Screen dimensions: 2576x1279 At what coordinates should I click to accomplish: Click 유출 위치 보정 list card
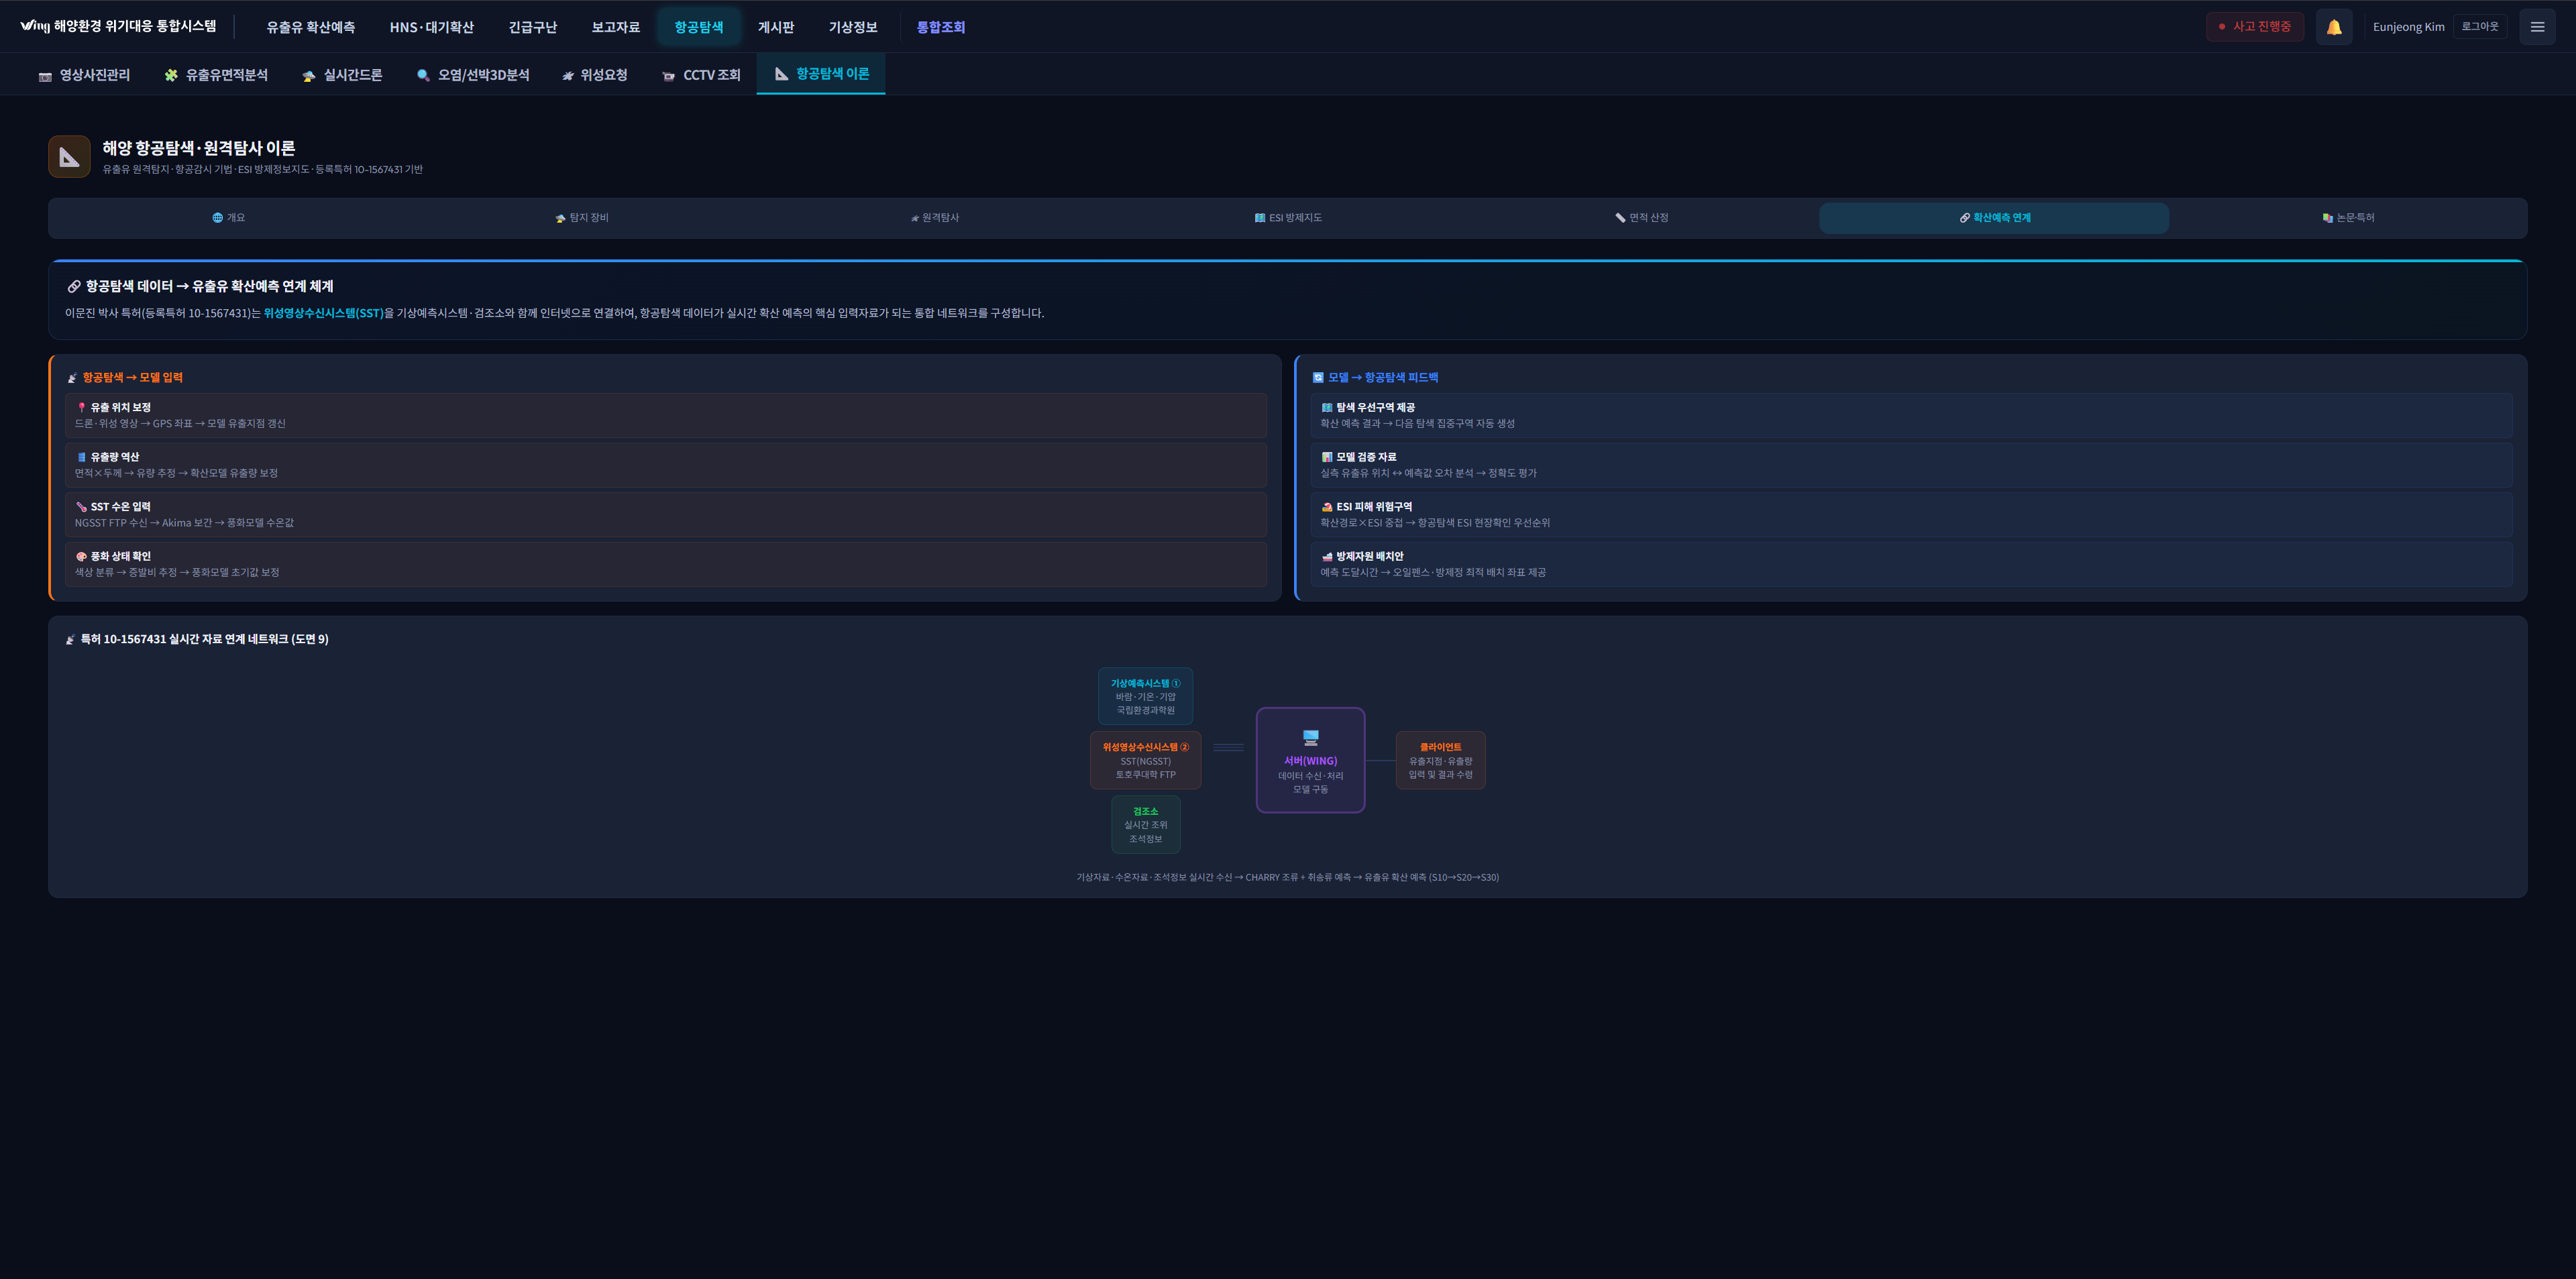pos(666,415)
